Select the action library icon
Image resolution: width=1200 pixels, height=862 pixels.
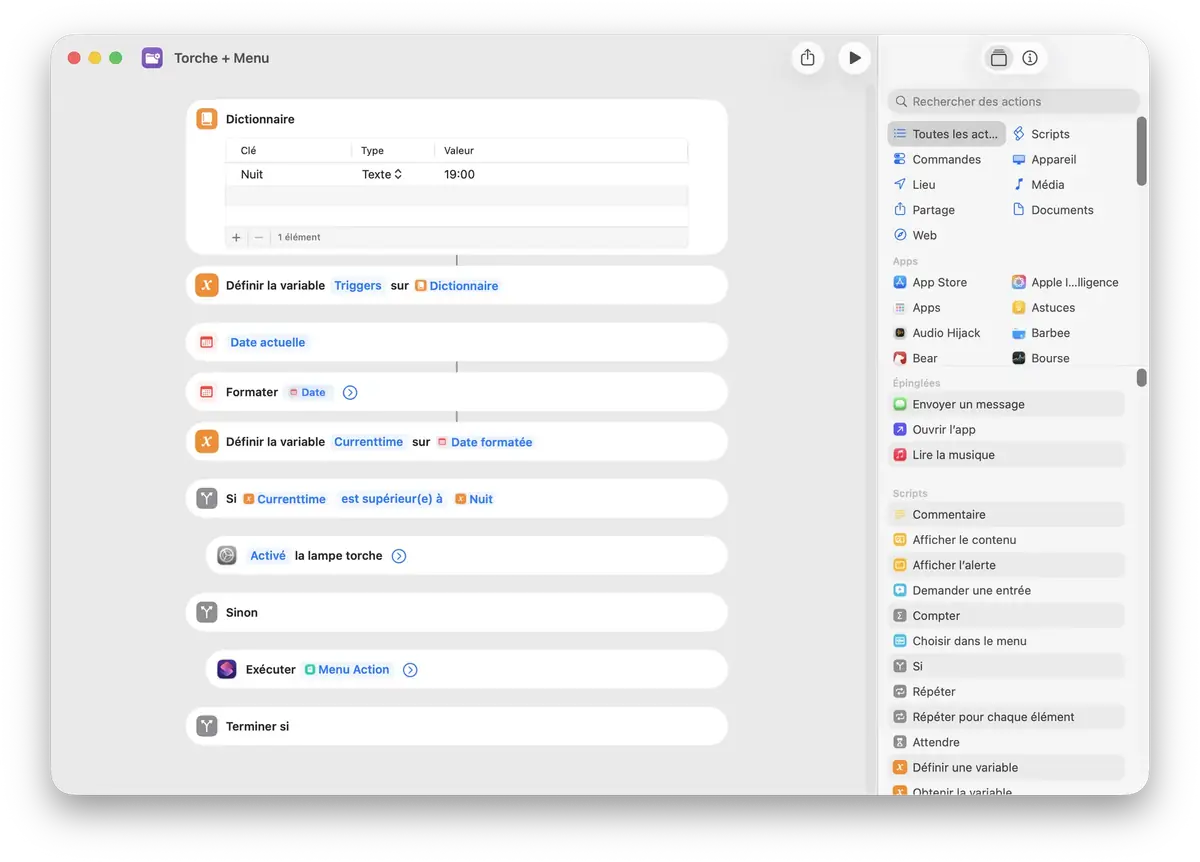tap(998, 58)
